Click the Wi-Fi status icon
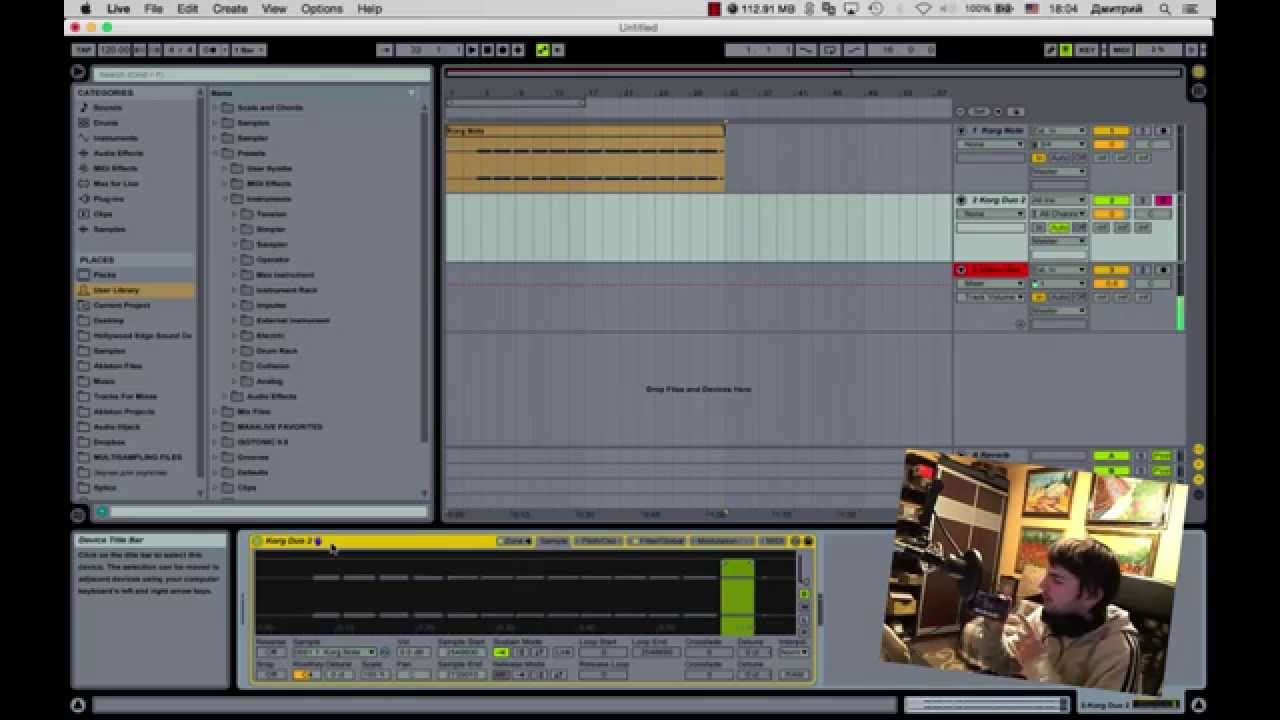The width and height of the screenshot is (1280, 720). (x=923, y=9)
